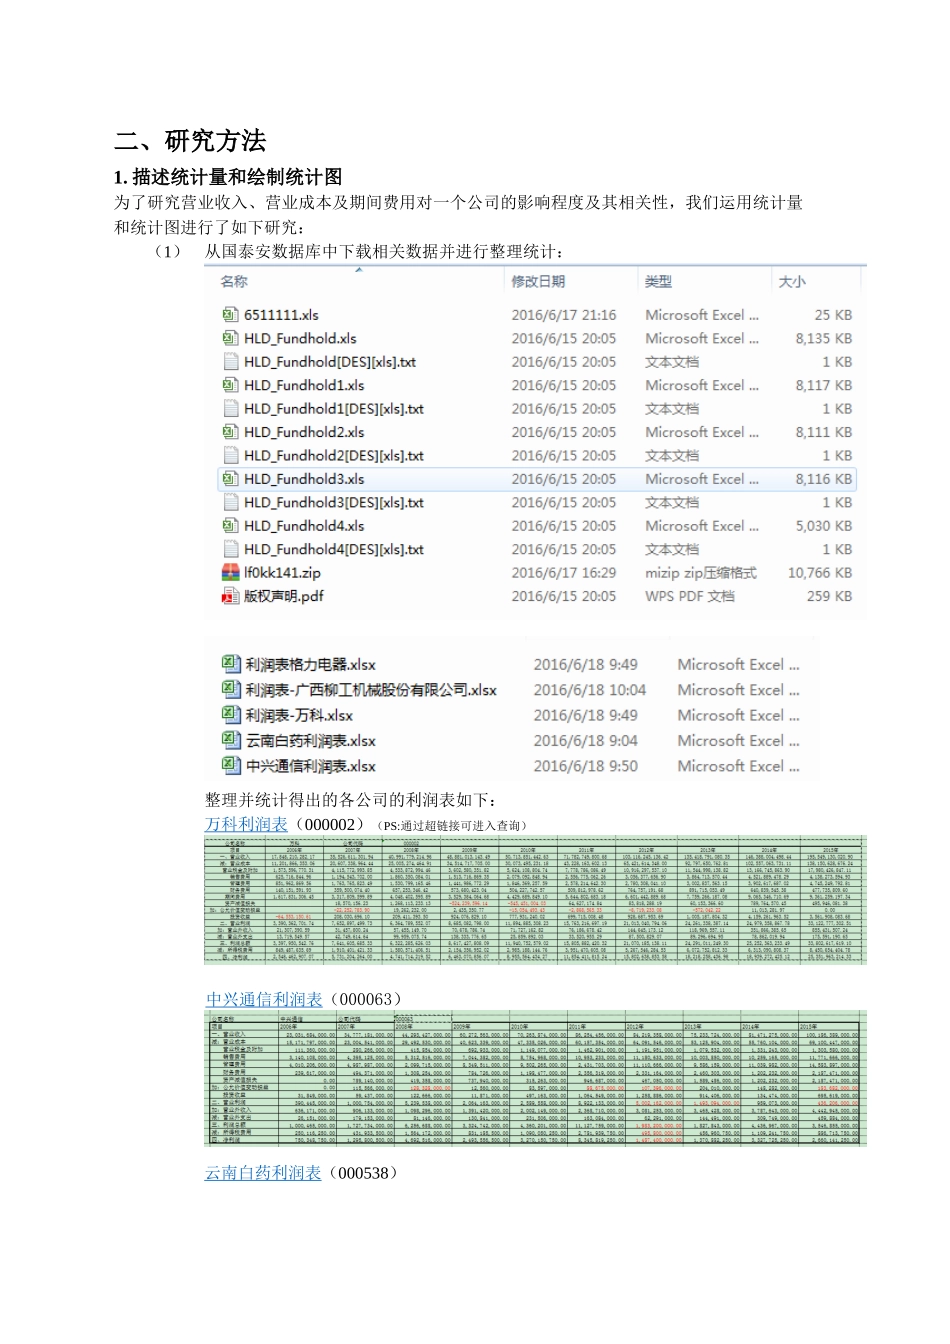This screenshot has height=1344, width=950.
Task: Select the file name HLD_Fundhold2[DES][xls].txt
Action: 334,456
